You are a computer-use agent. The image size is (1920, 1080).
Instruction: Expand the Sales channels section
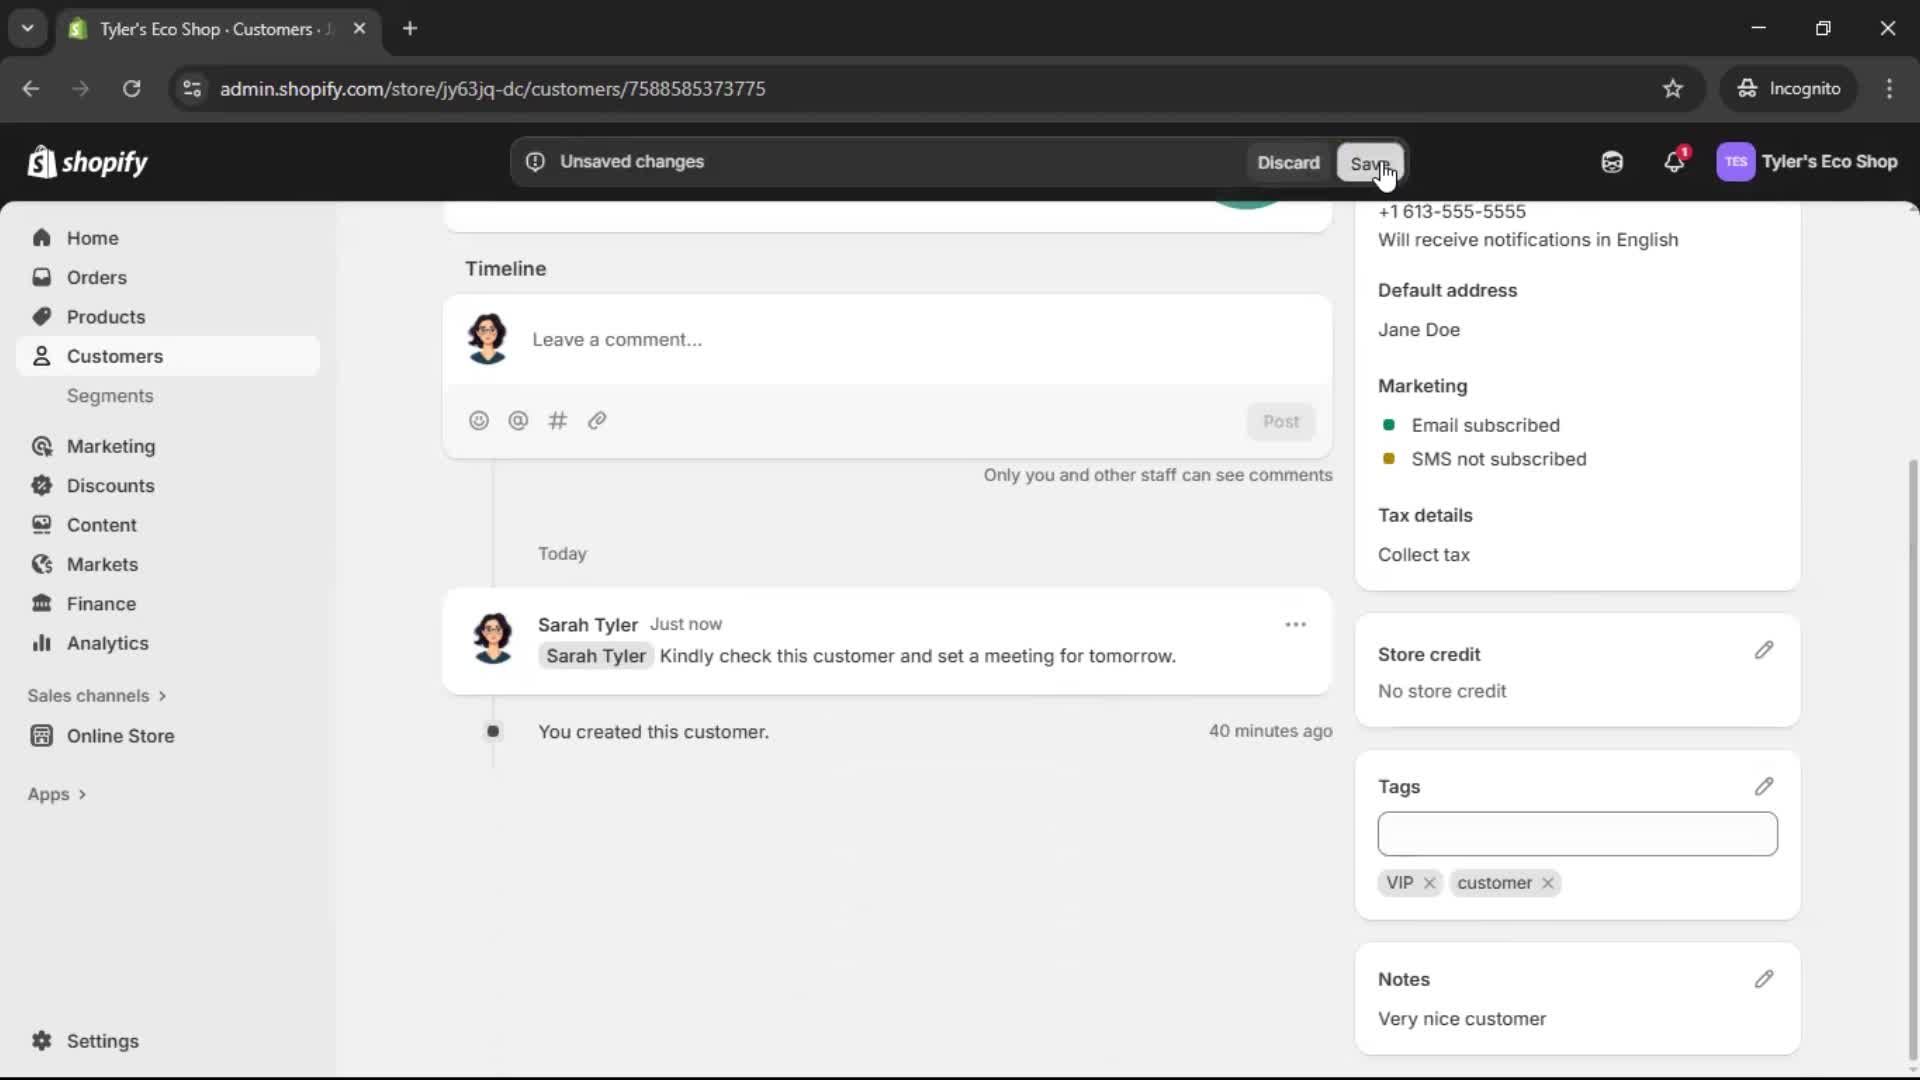tap(96, 695)
